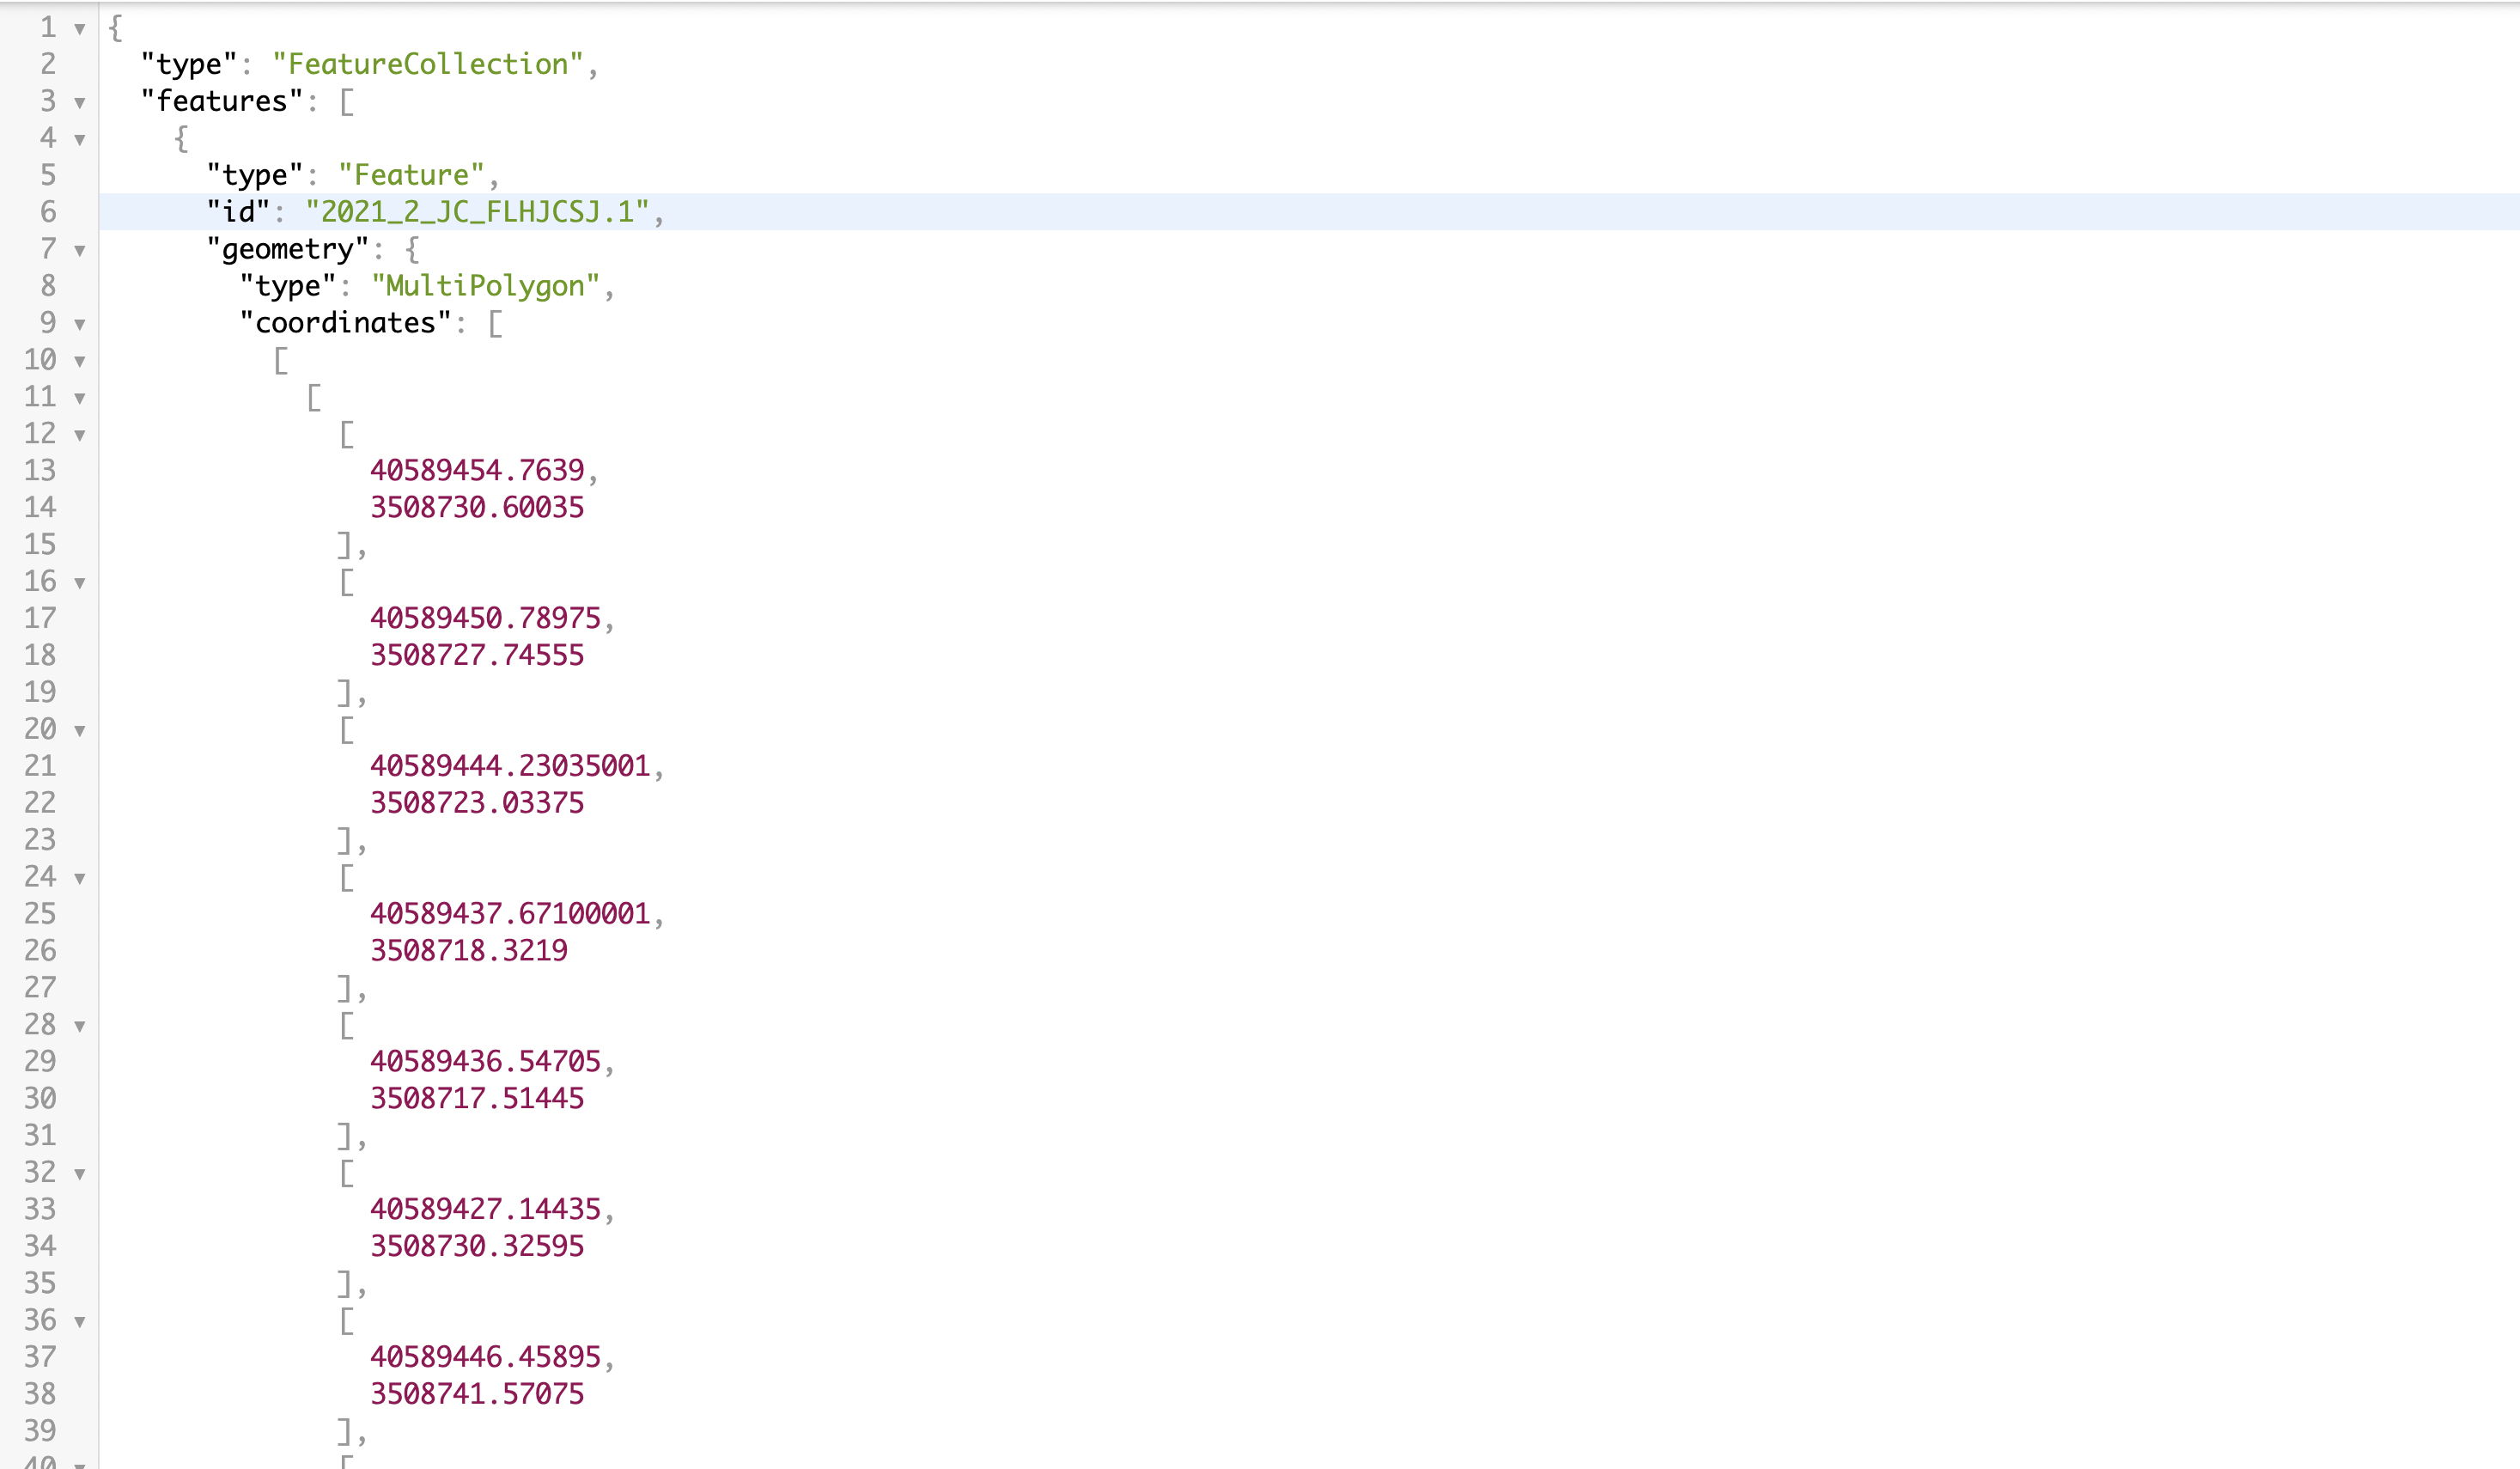
Task: Fold the coordinate pair at line 36
Action: coord(80,1322)
